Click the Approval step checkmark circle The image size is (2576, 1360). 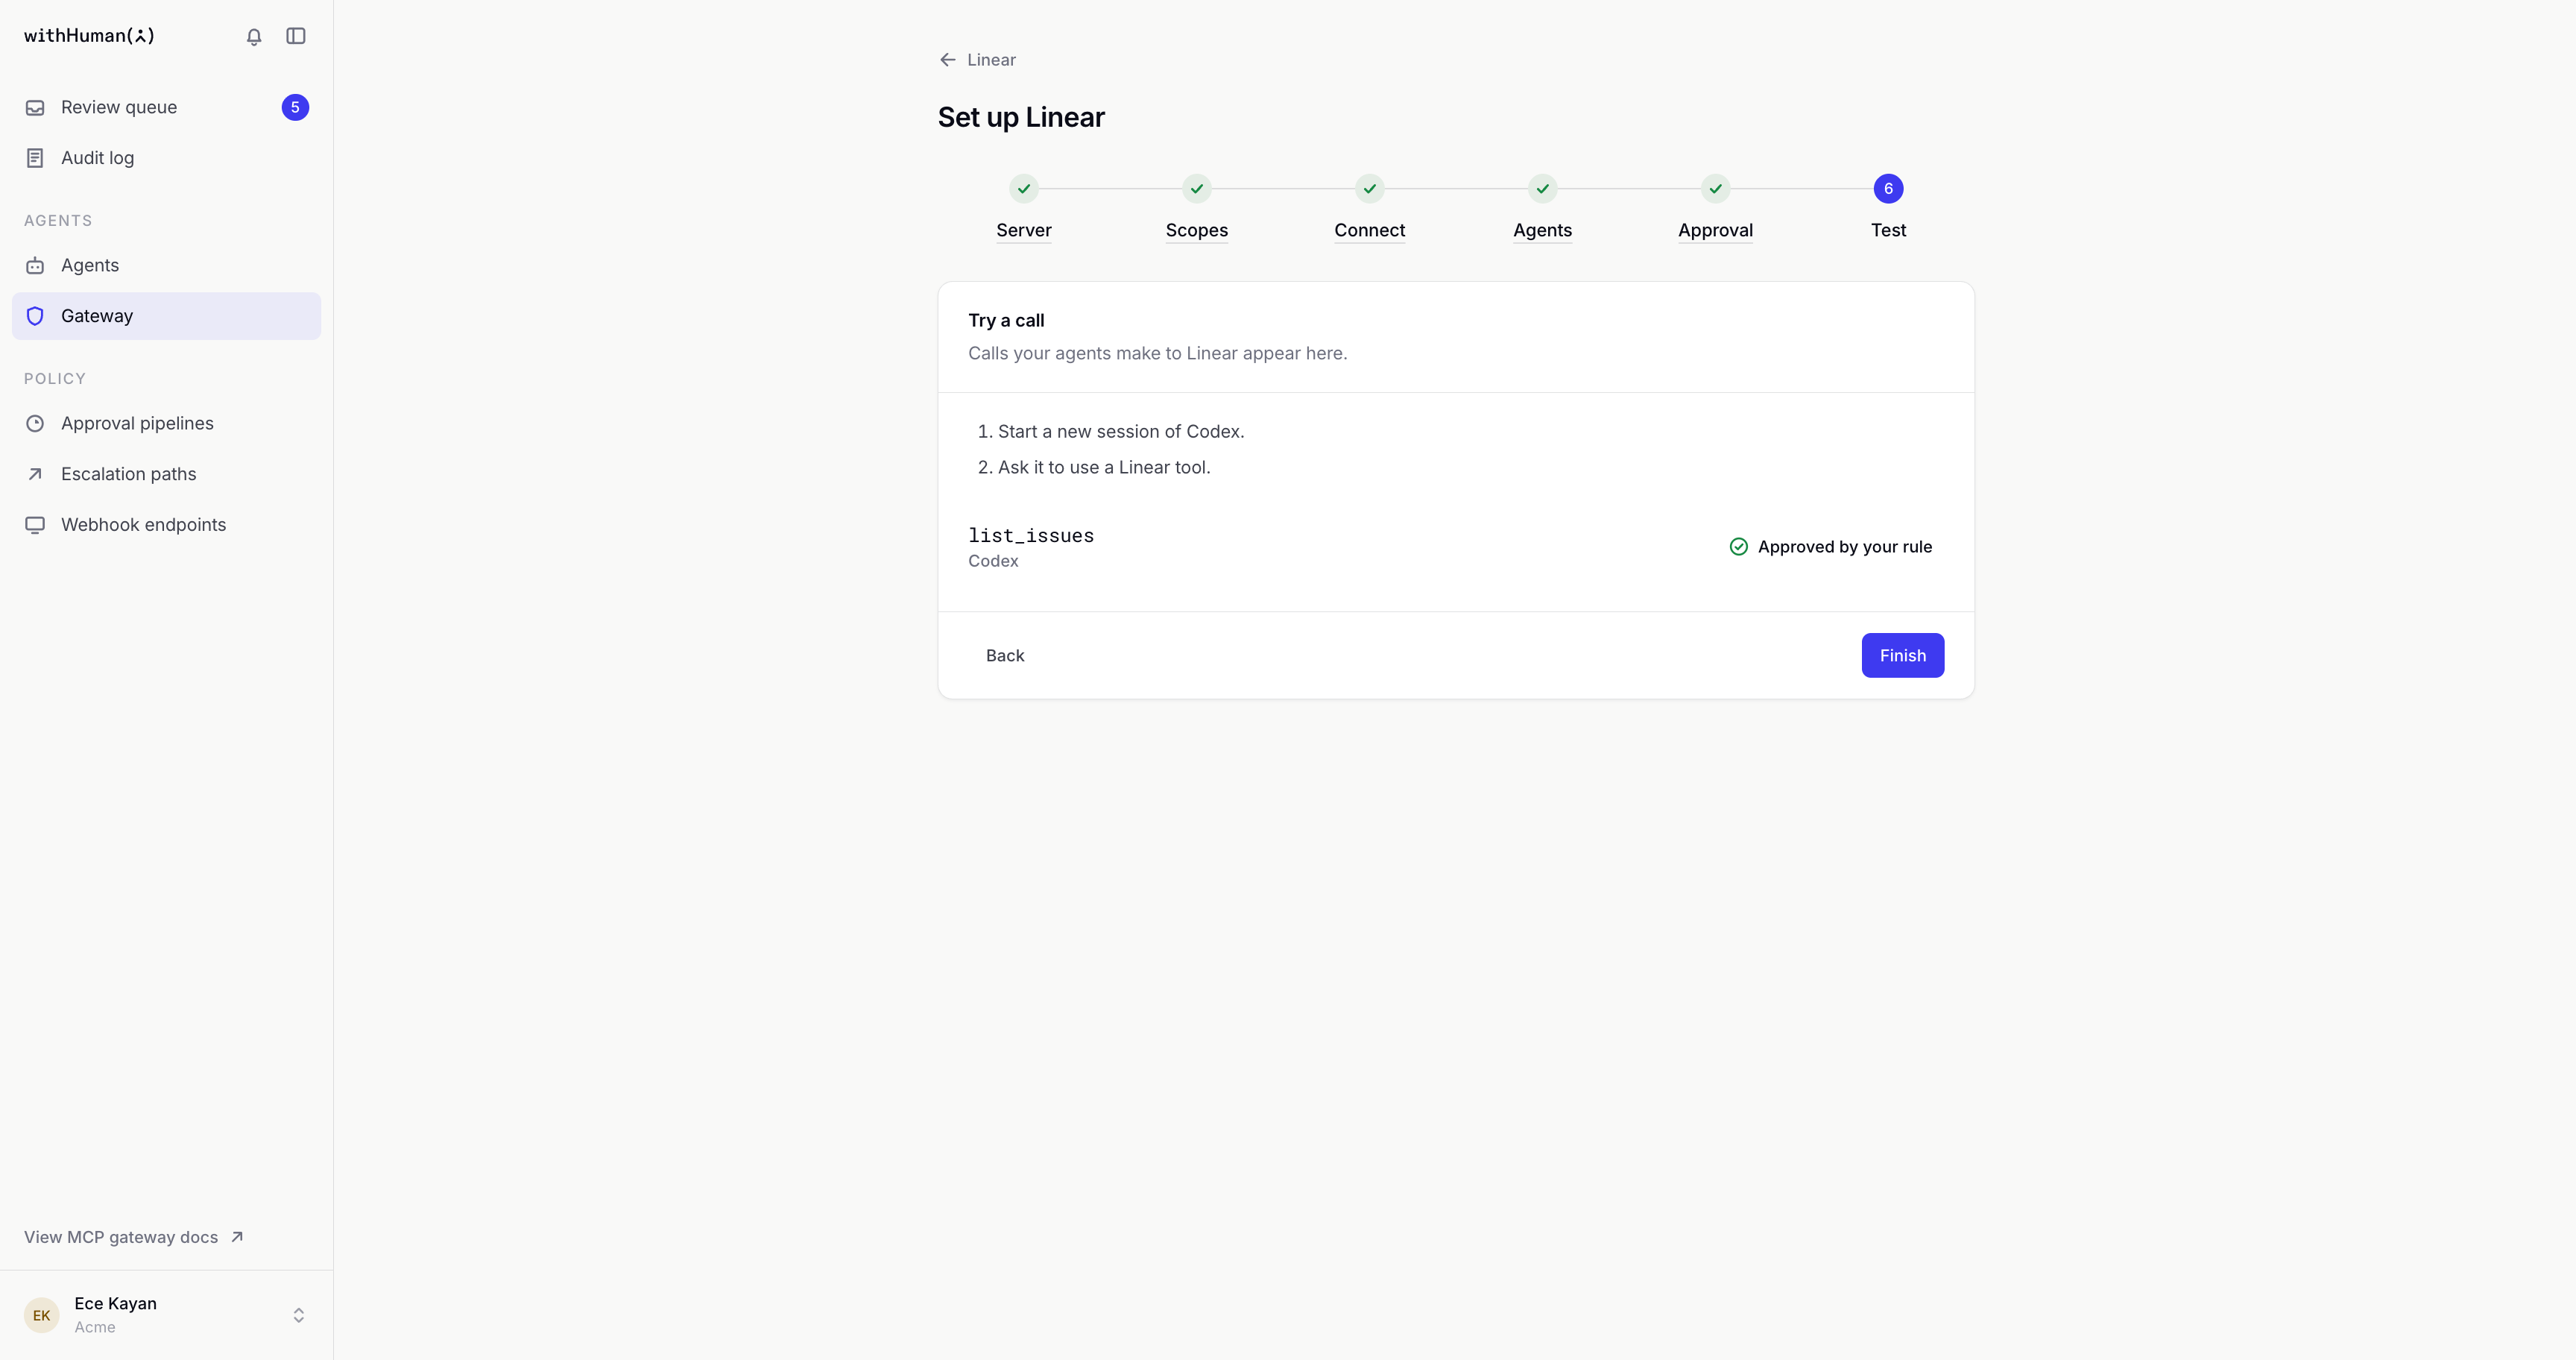coord(1716,188)
